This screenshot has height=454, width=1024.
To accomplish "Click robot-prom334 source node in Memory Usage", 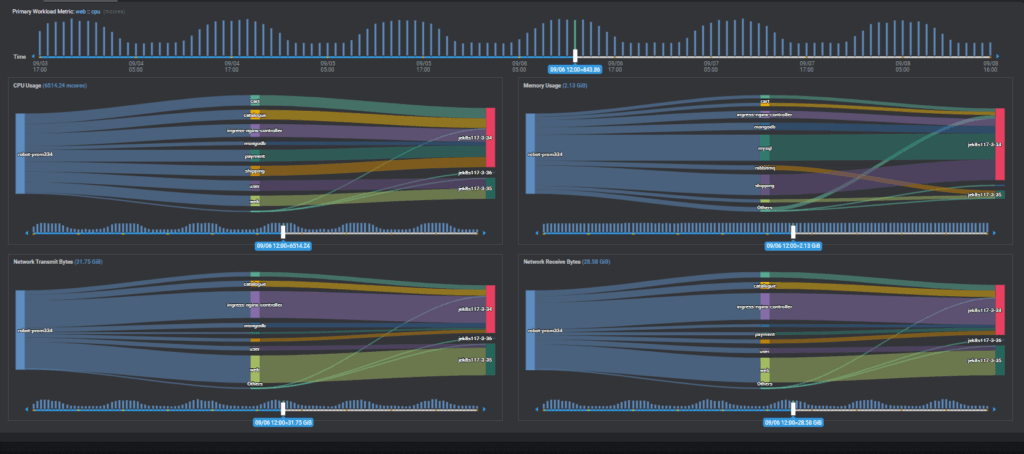I will point(530,153).
